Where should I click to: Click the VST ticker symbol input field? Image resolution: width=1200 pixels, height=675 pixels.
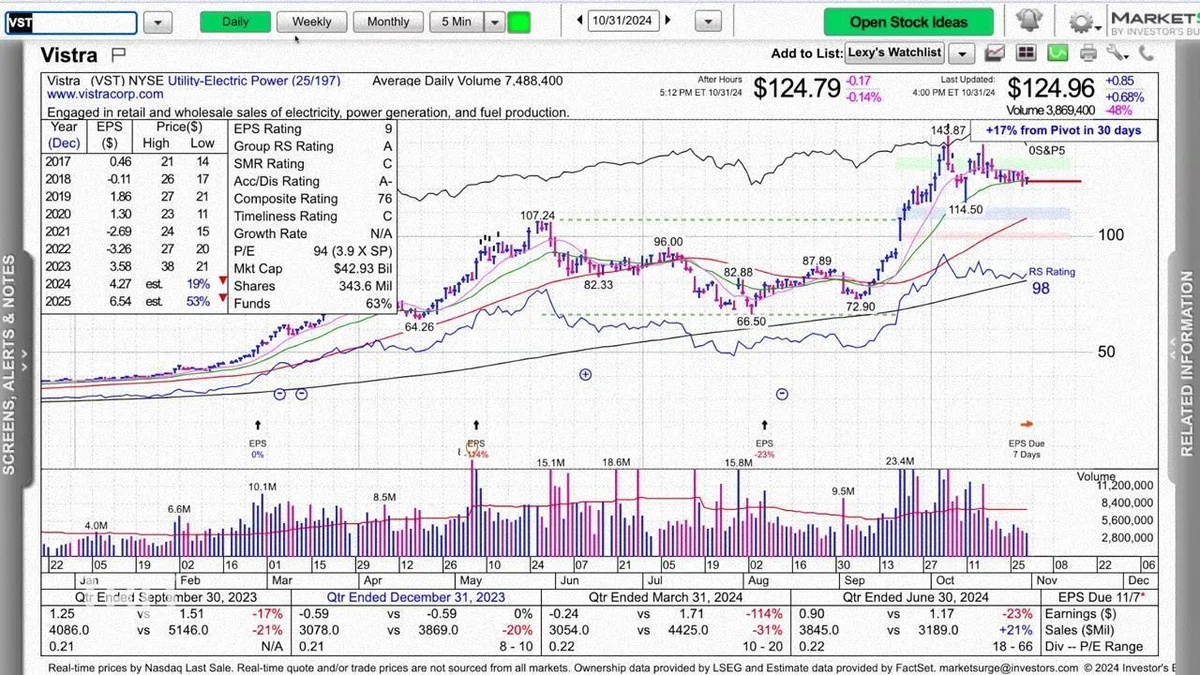[70, 22]
